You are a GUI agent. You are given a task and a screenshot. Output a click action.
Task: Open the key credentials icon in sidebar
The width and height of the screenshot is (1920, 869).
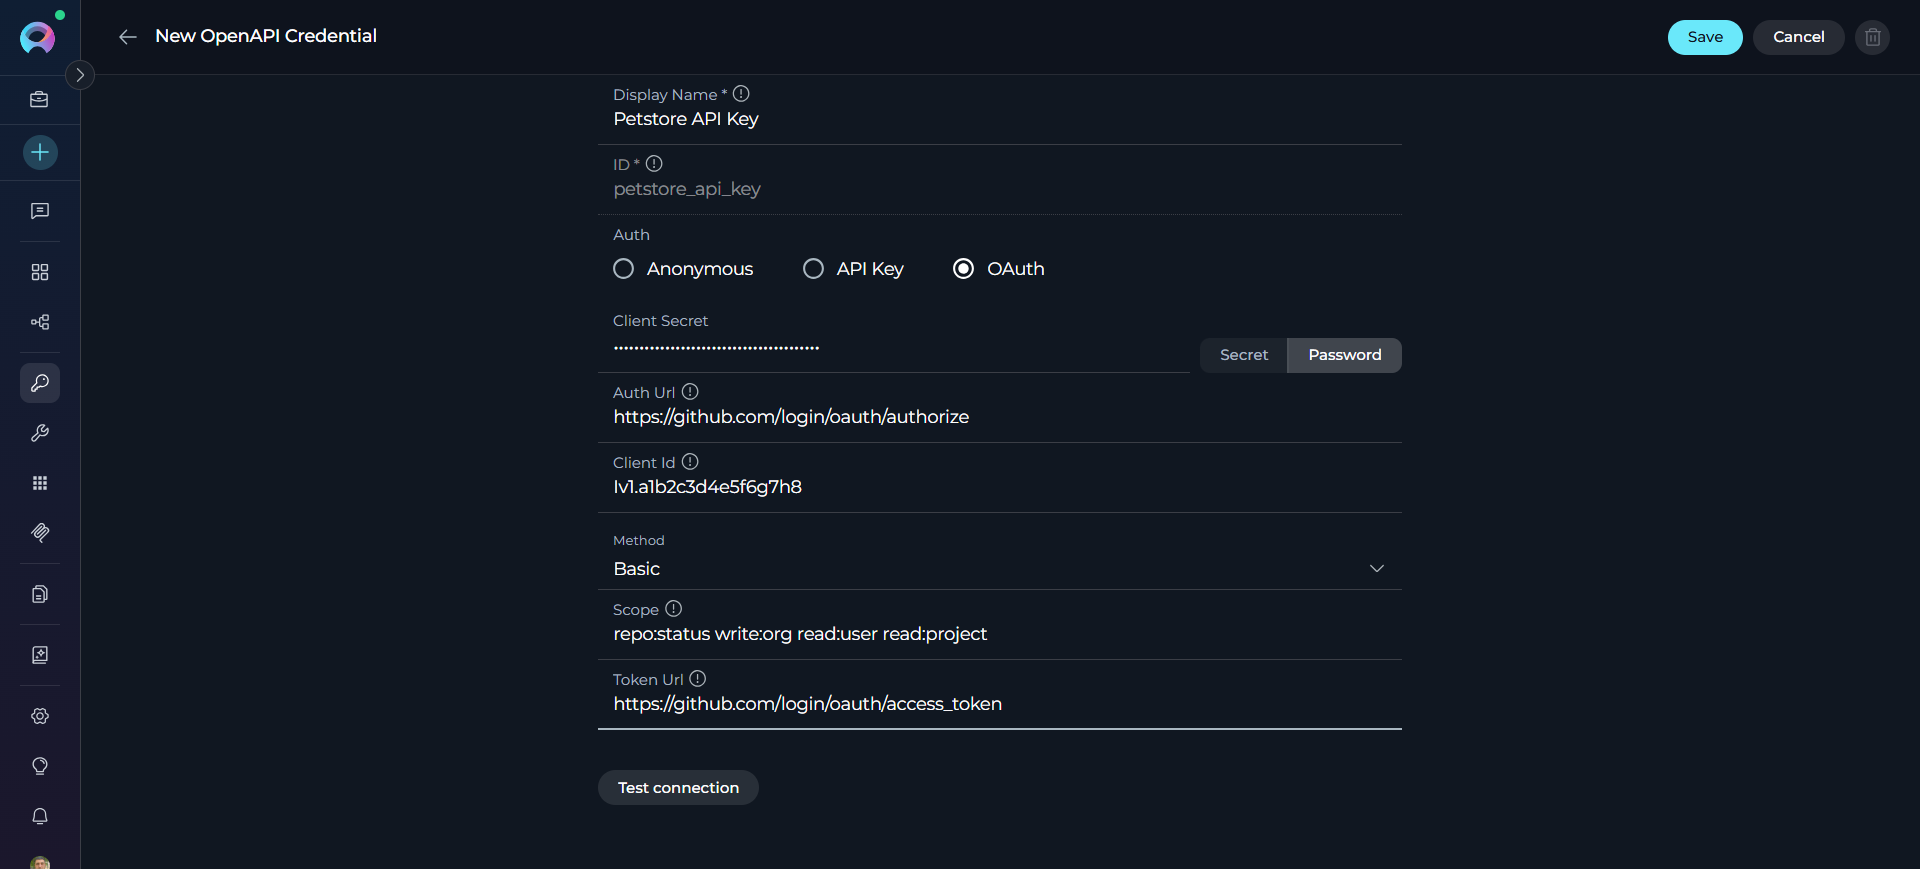tap(40, 383)
